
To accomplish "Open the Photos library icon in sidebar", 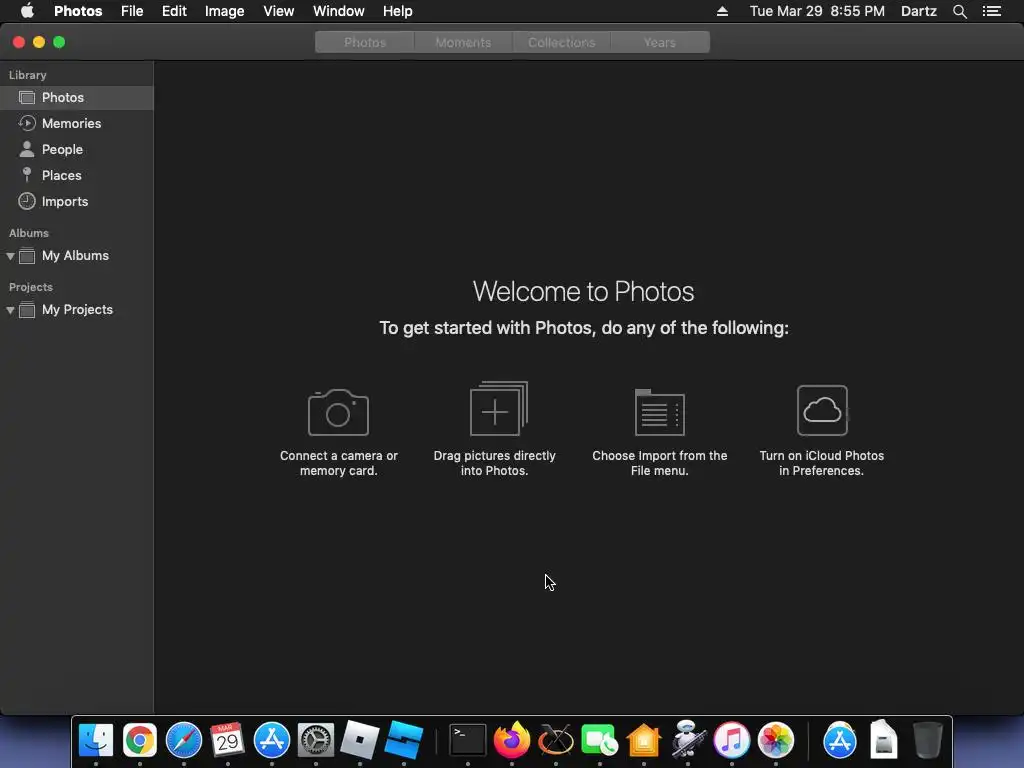I will (x=27, y=97).
